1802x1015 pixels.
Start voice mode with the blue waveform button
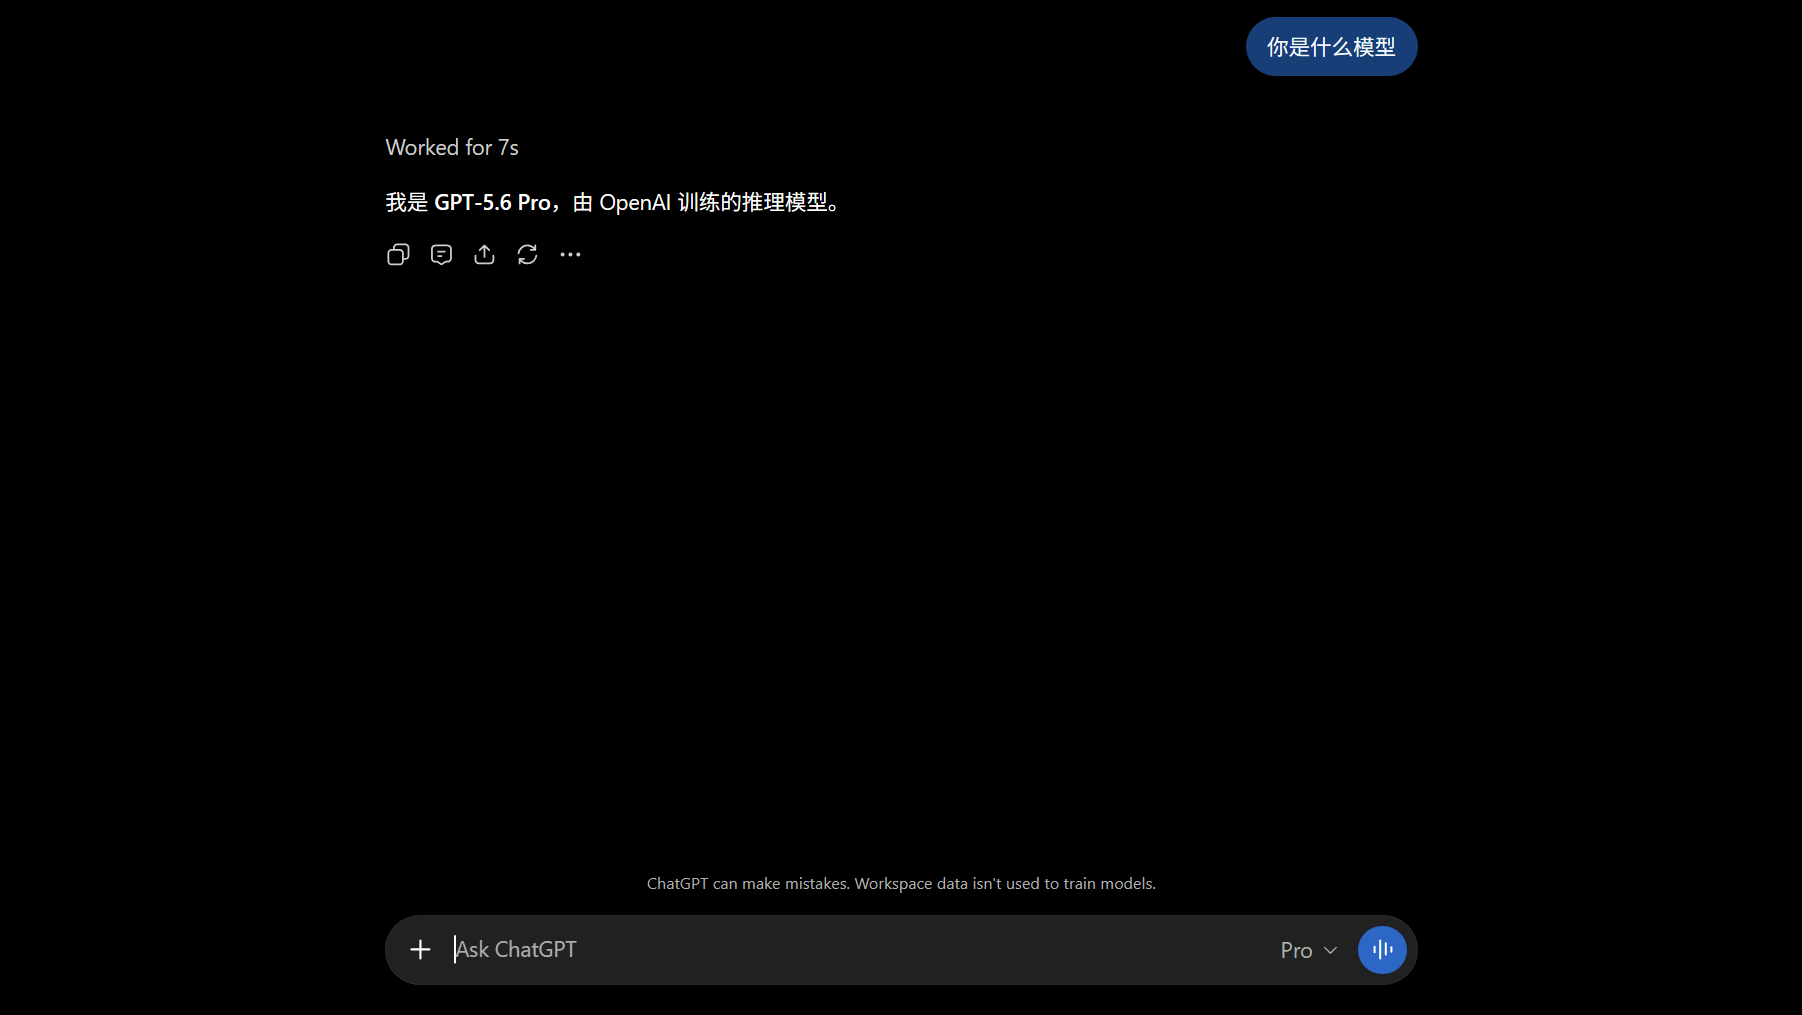(x=1382, y=950)
